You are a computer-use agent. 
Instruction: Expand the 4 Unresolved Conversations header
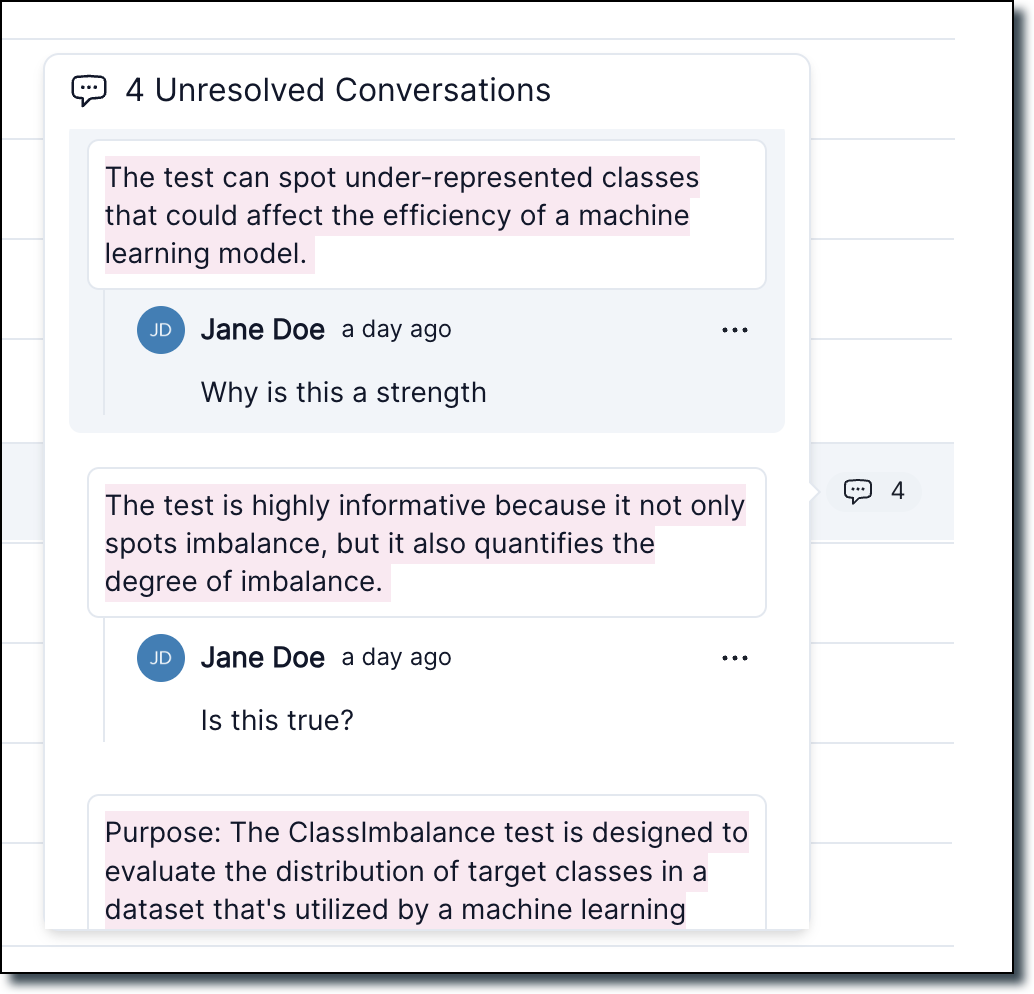coord(337,90)
